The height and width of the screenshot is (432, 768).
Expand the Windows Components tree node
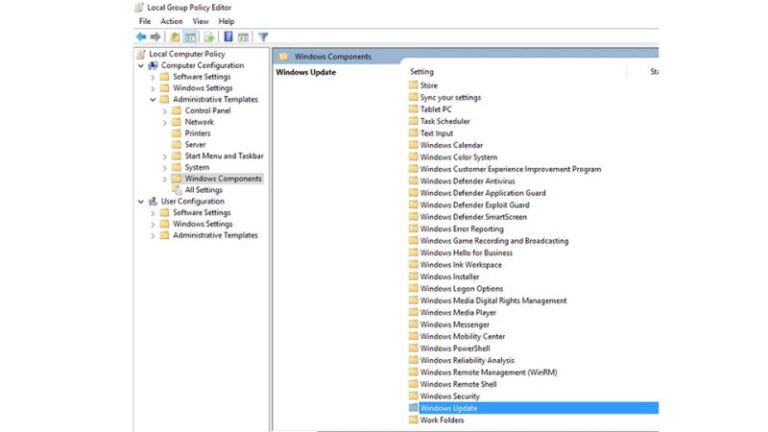pos(165,179)
